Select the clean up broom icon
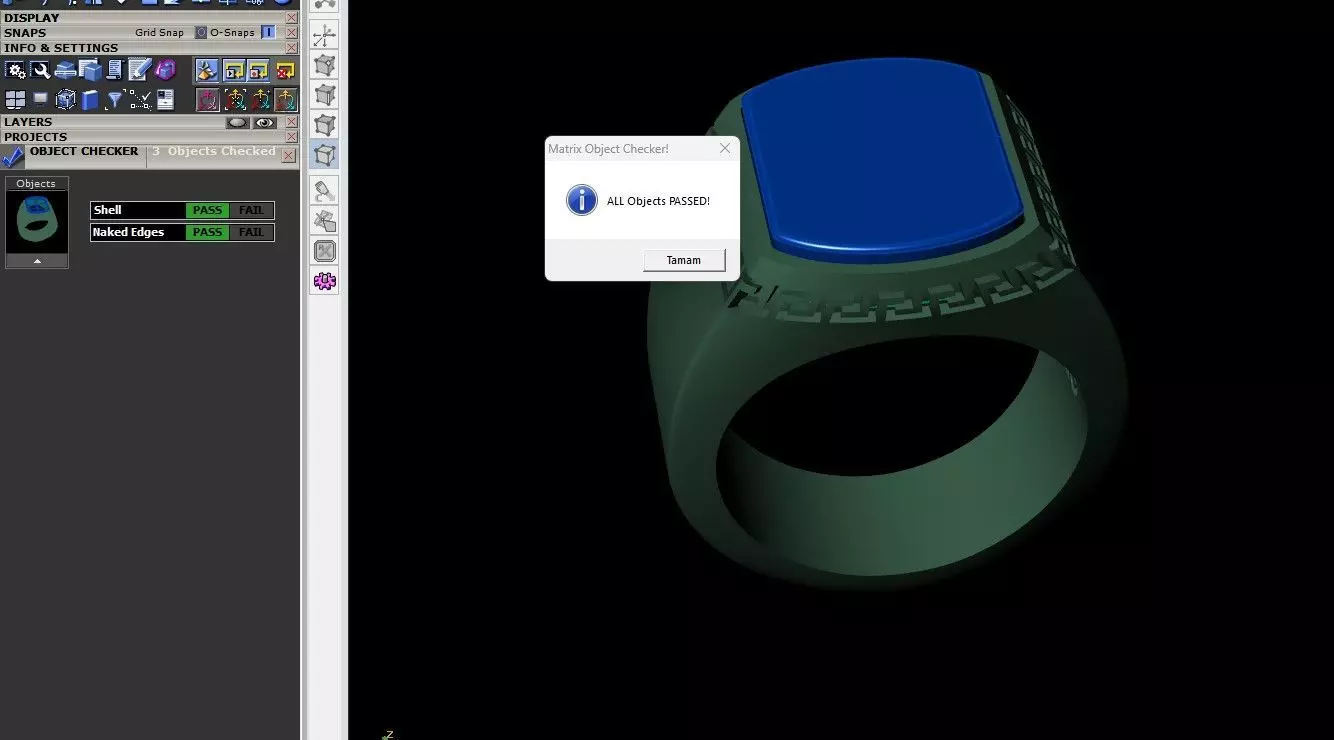Image resolution: width=1334 pixels, height=740 pixels. point(207,70)
